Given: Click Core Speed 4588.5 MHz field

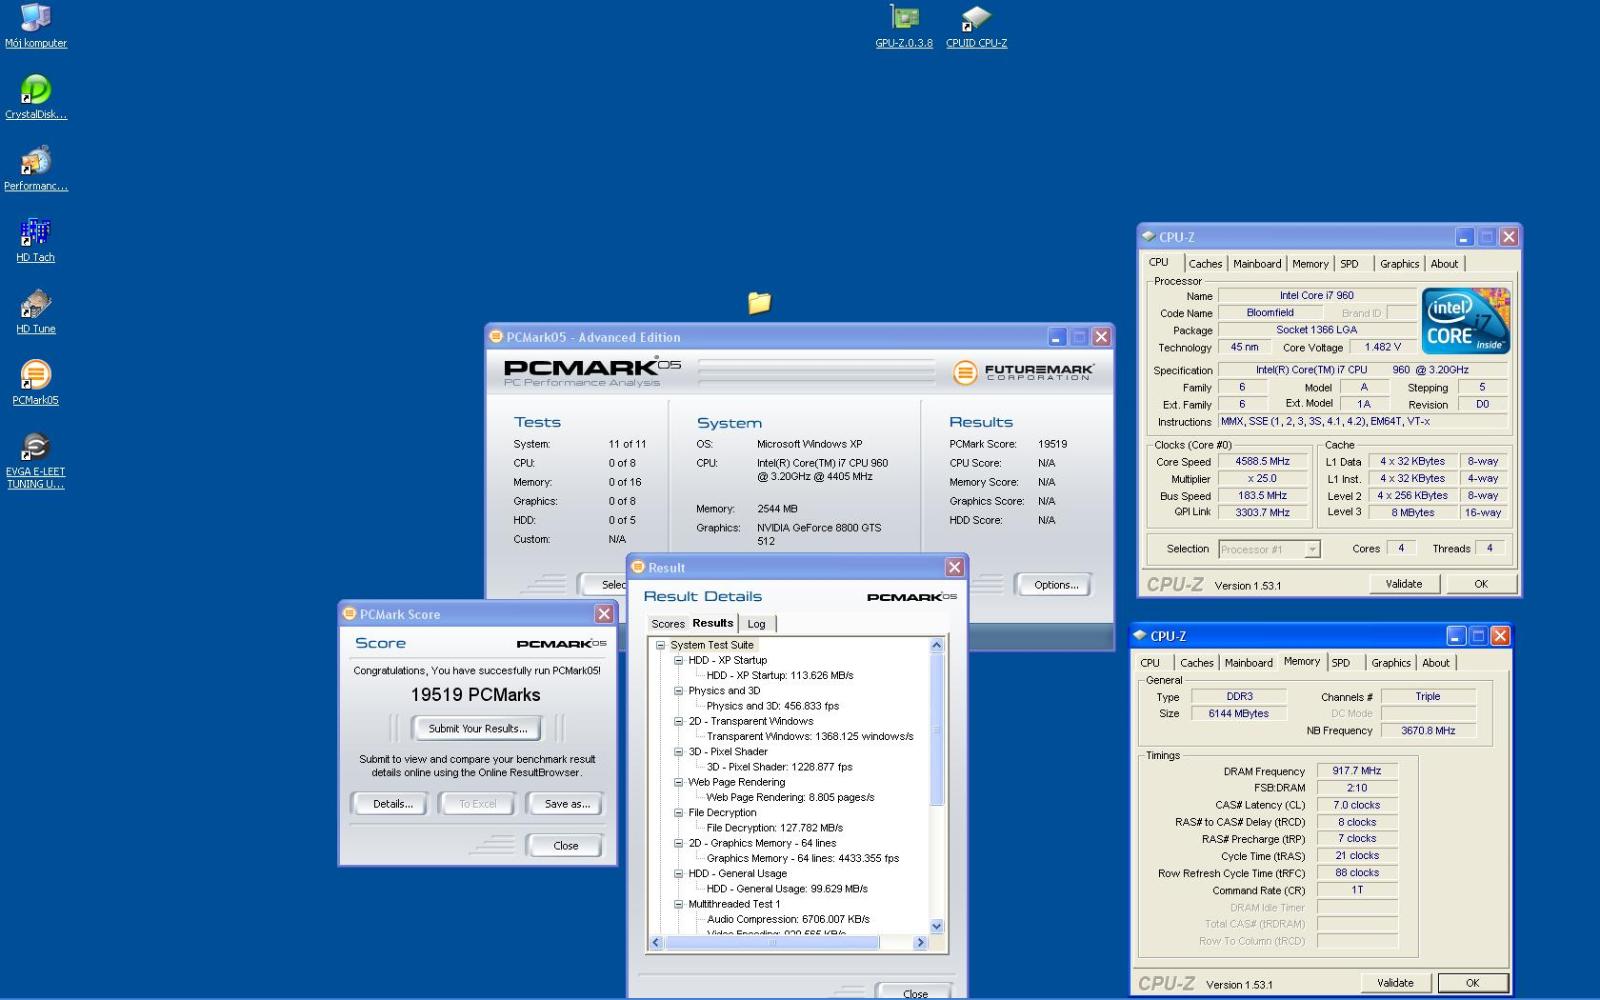Looking at the screenshot, I should (1262, 462).
